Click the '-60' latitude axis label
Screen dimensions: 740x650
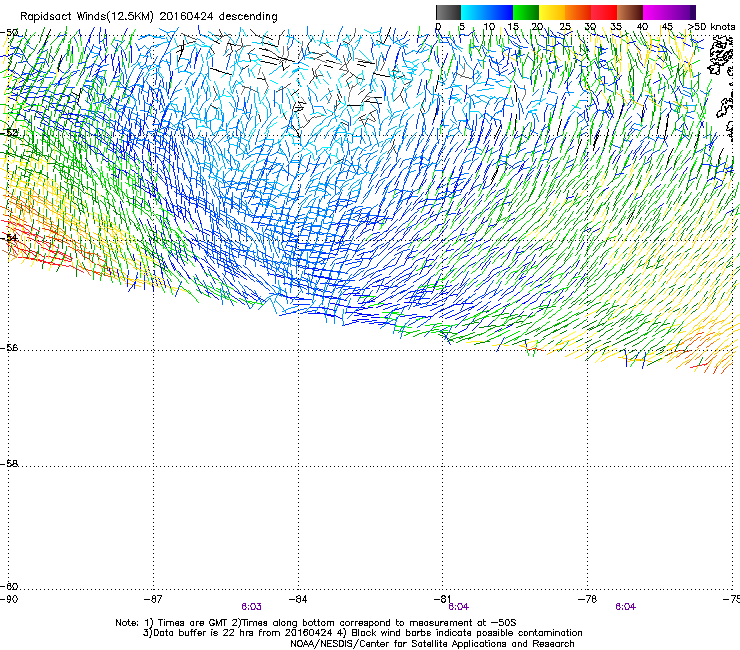pos(9,587)
